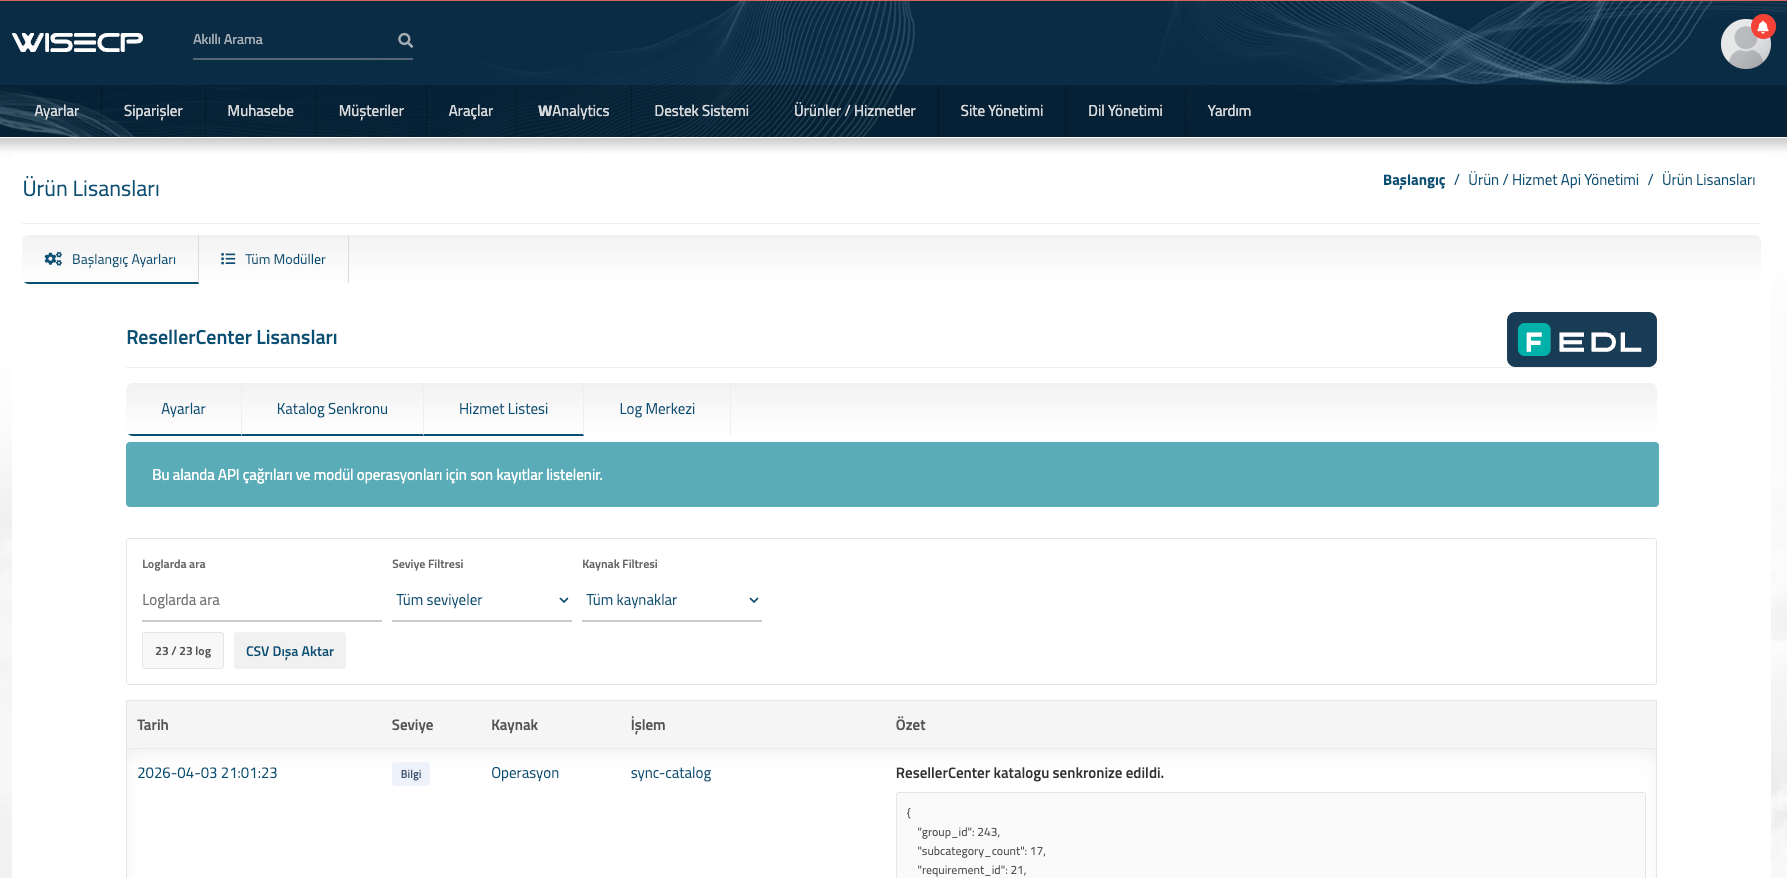Focus the Akıllı Arama search box
Image resolution: width=1787 pixels, height=878 pixels.
click(x=290, y=40)
